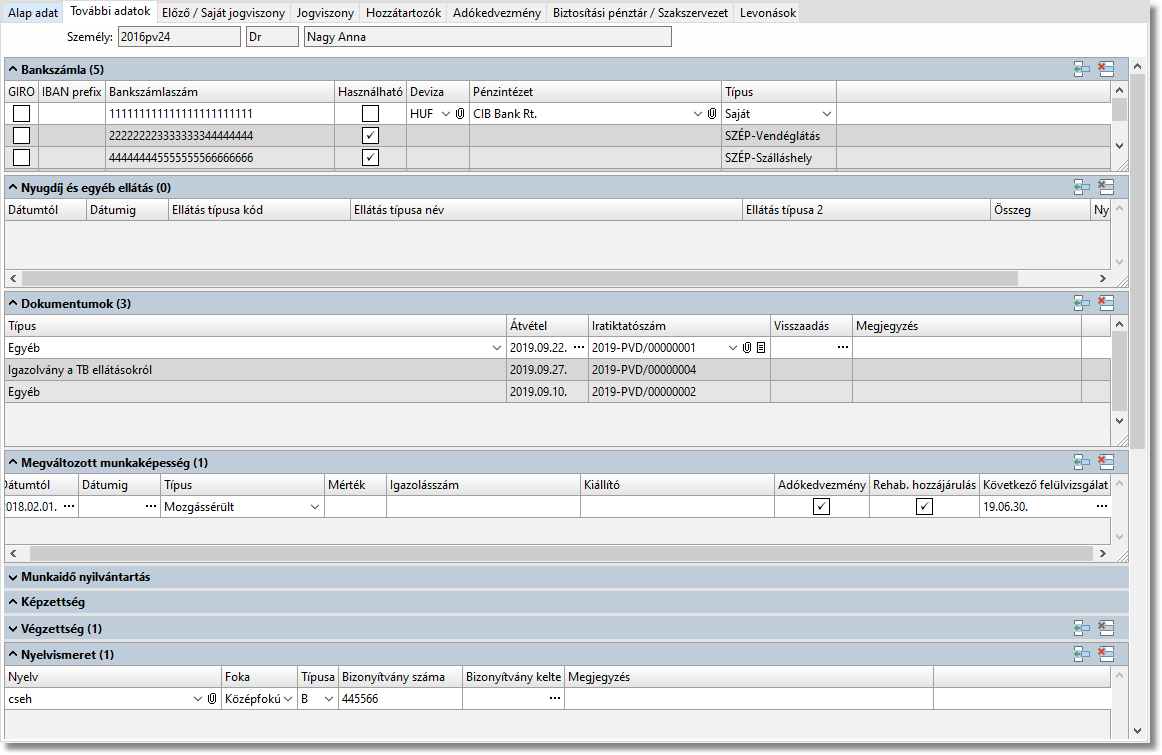Open Középfokú level dropdown
1162x755 pixels.
point(288,699)
